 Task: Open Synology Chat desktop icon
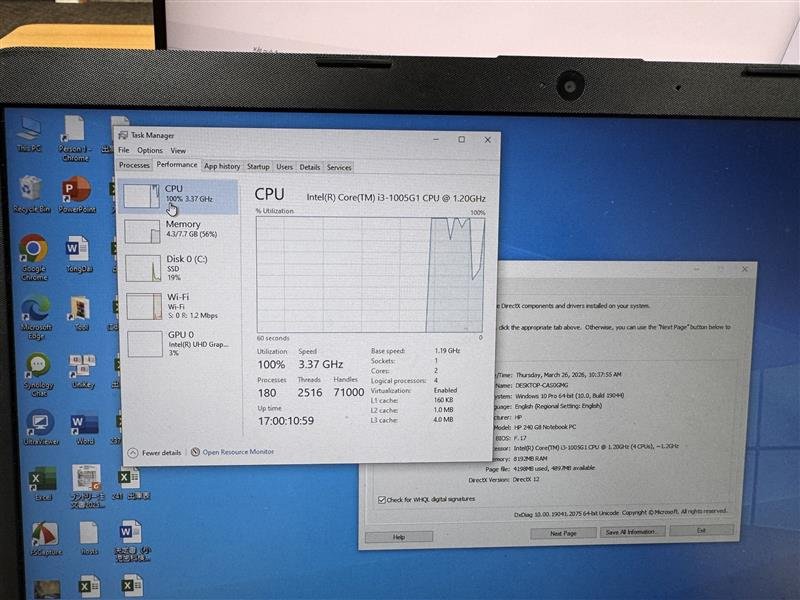(x=38, y=374)
